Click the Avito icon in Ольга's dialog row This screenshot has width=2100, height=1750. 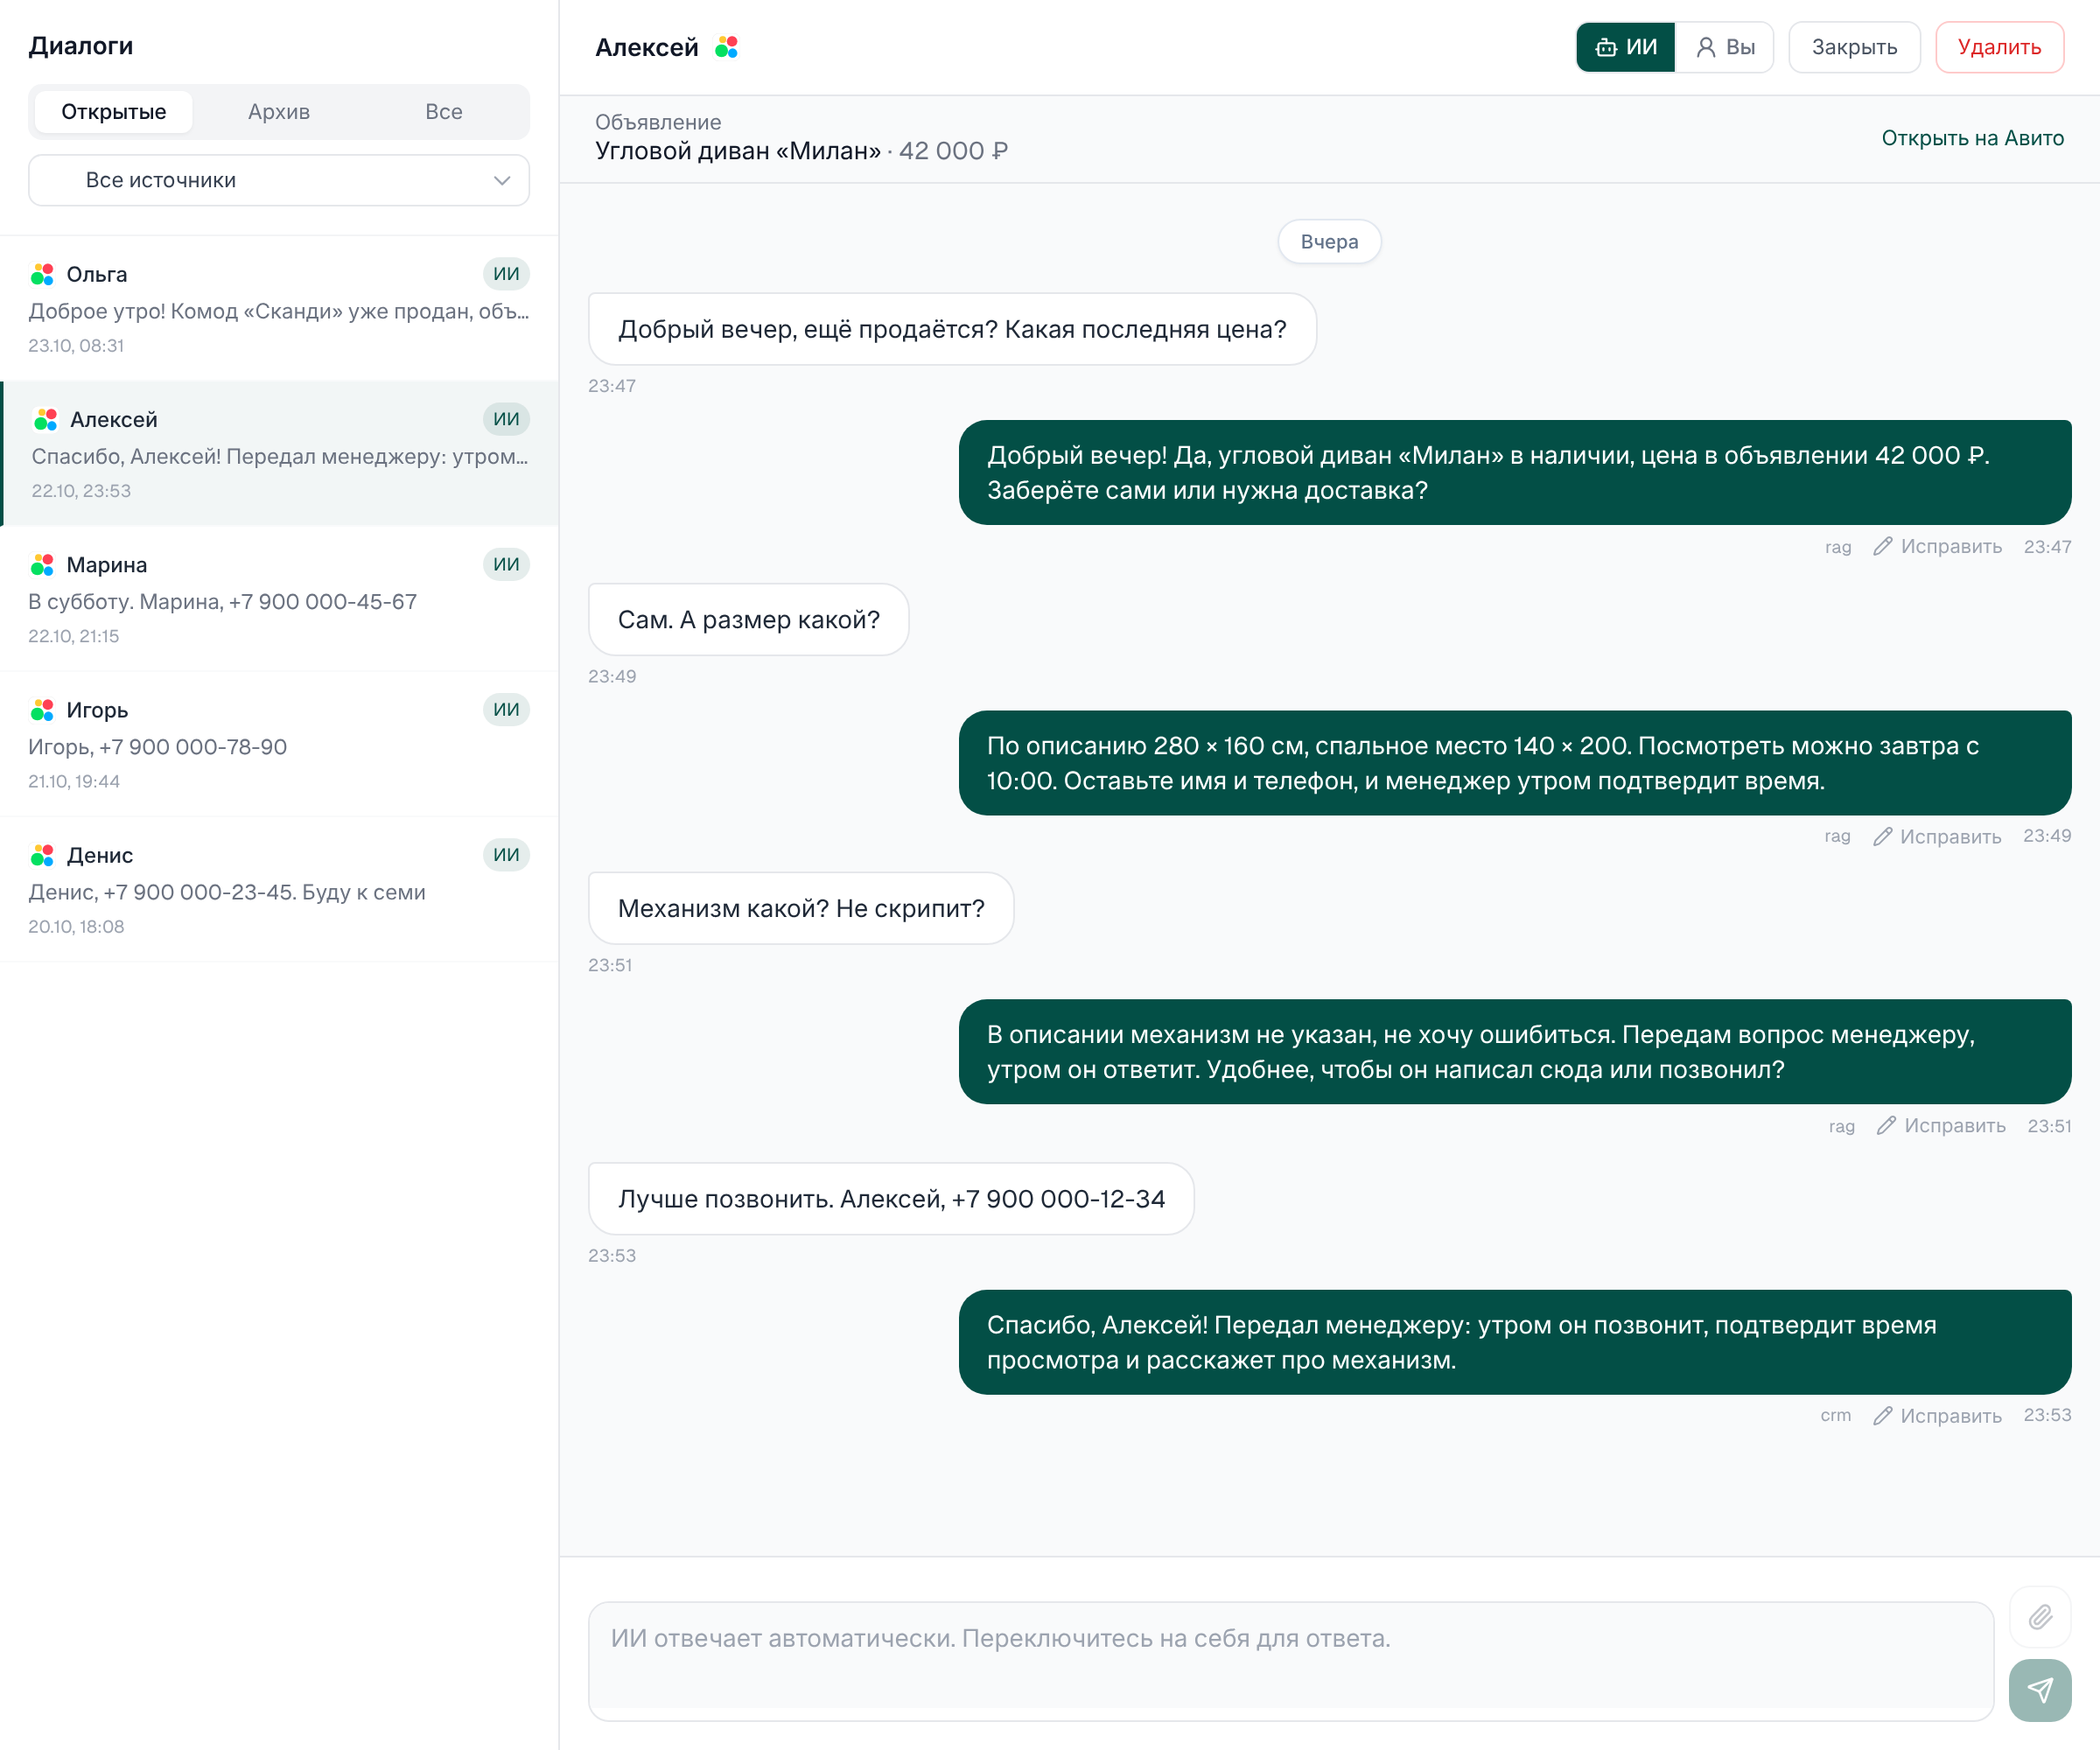point(42,274)
